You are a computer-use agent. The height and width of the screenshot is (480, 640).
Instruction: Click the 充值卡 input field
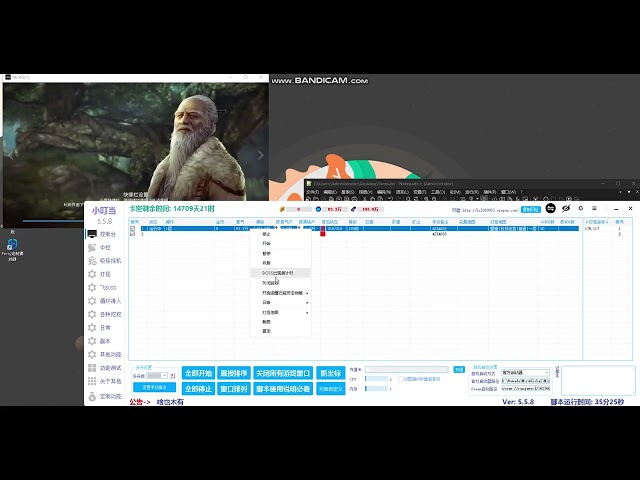[407, 369]
